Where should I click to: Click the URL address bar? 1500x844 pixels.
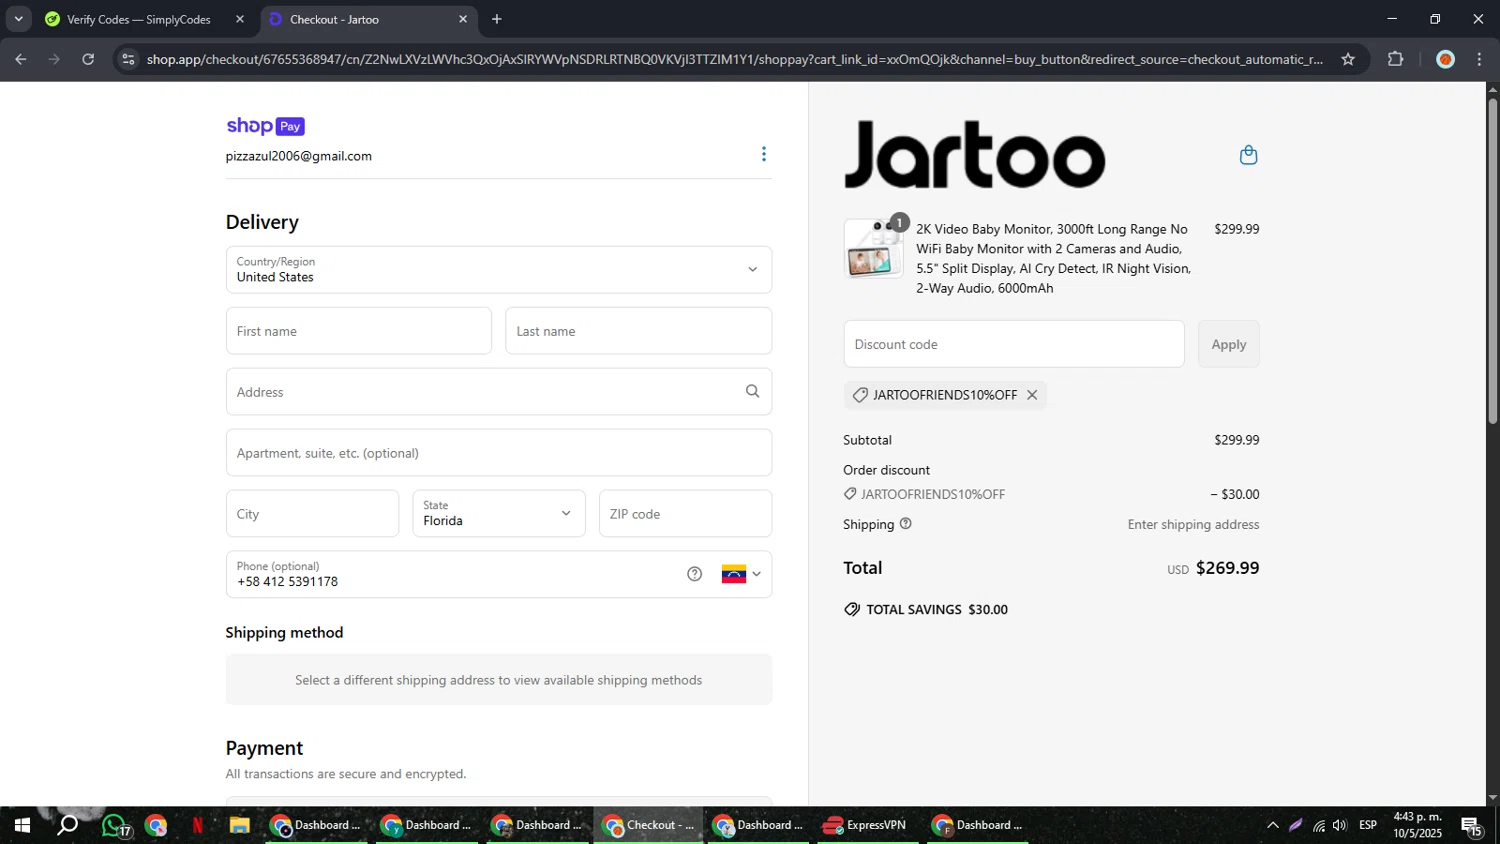click(x=735, y=59)
